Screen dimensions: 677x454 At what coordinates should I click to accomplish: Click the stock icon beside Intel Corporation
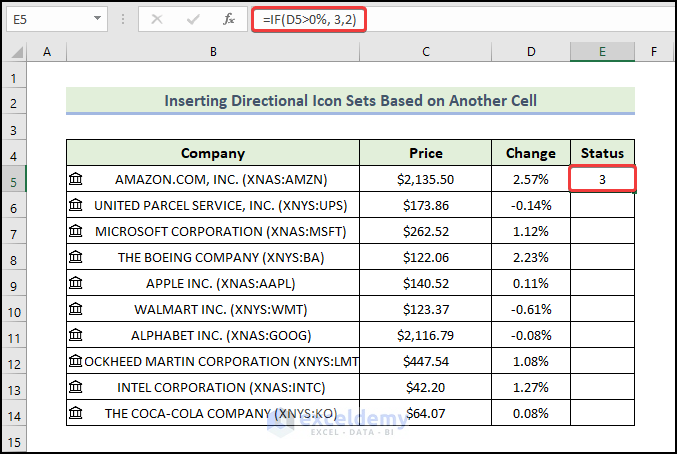coord(76,387)
